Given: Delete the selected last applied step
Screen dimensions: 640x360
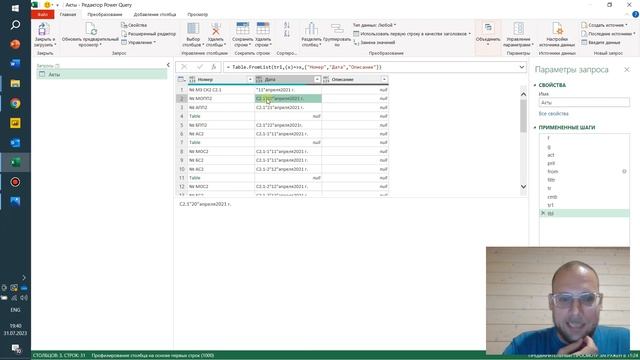Looking at the screenshot, I should (543, 213).
